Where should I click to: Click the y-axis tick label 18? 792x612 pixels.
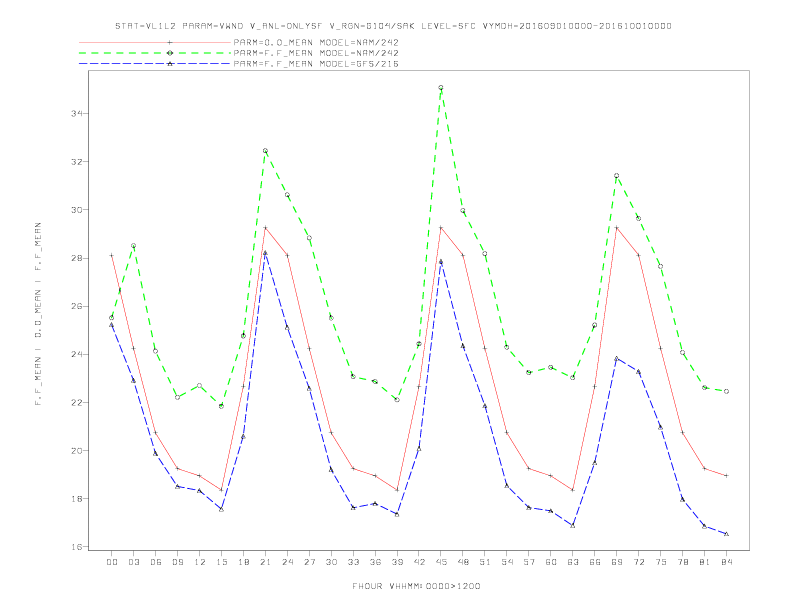point(77,499)
